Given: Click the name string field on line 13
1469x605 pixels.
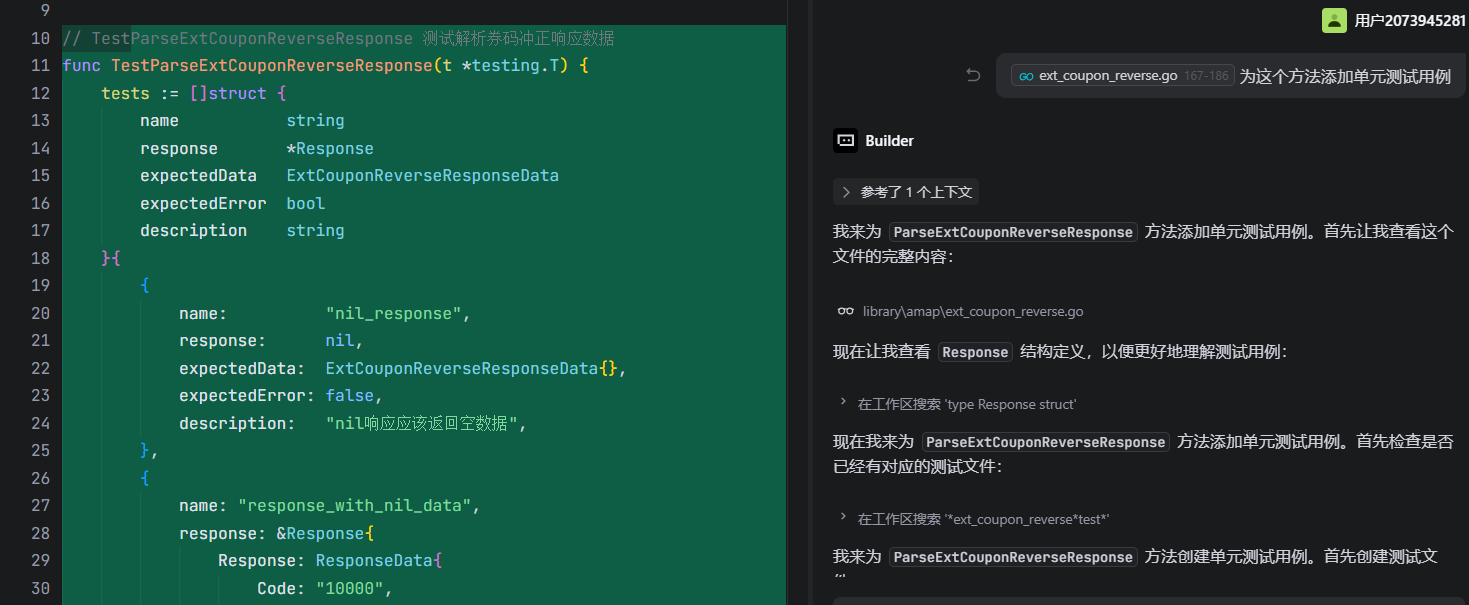Looking at the screenshot, I should click(242, 121).
